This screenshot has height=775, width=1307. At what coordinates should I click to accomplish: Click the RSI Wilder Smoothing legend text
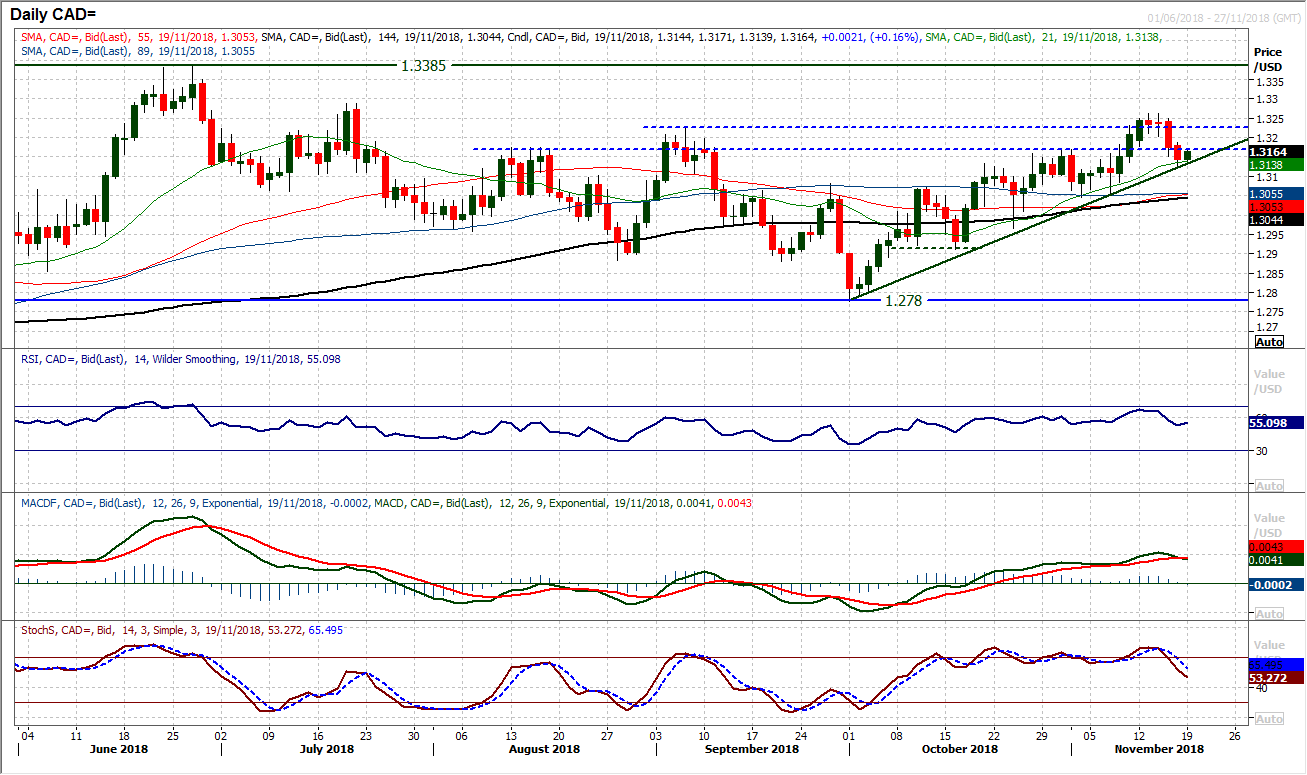pos(179,358)
